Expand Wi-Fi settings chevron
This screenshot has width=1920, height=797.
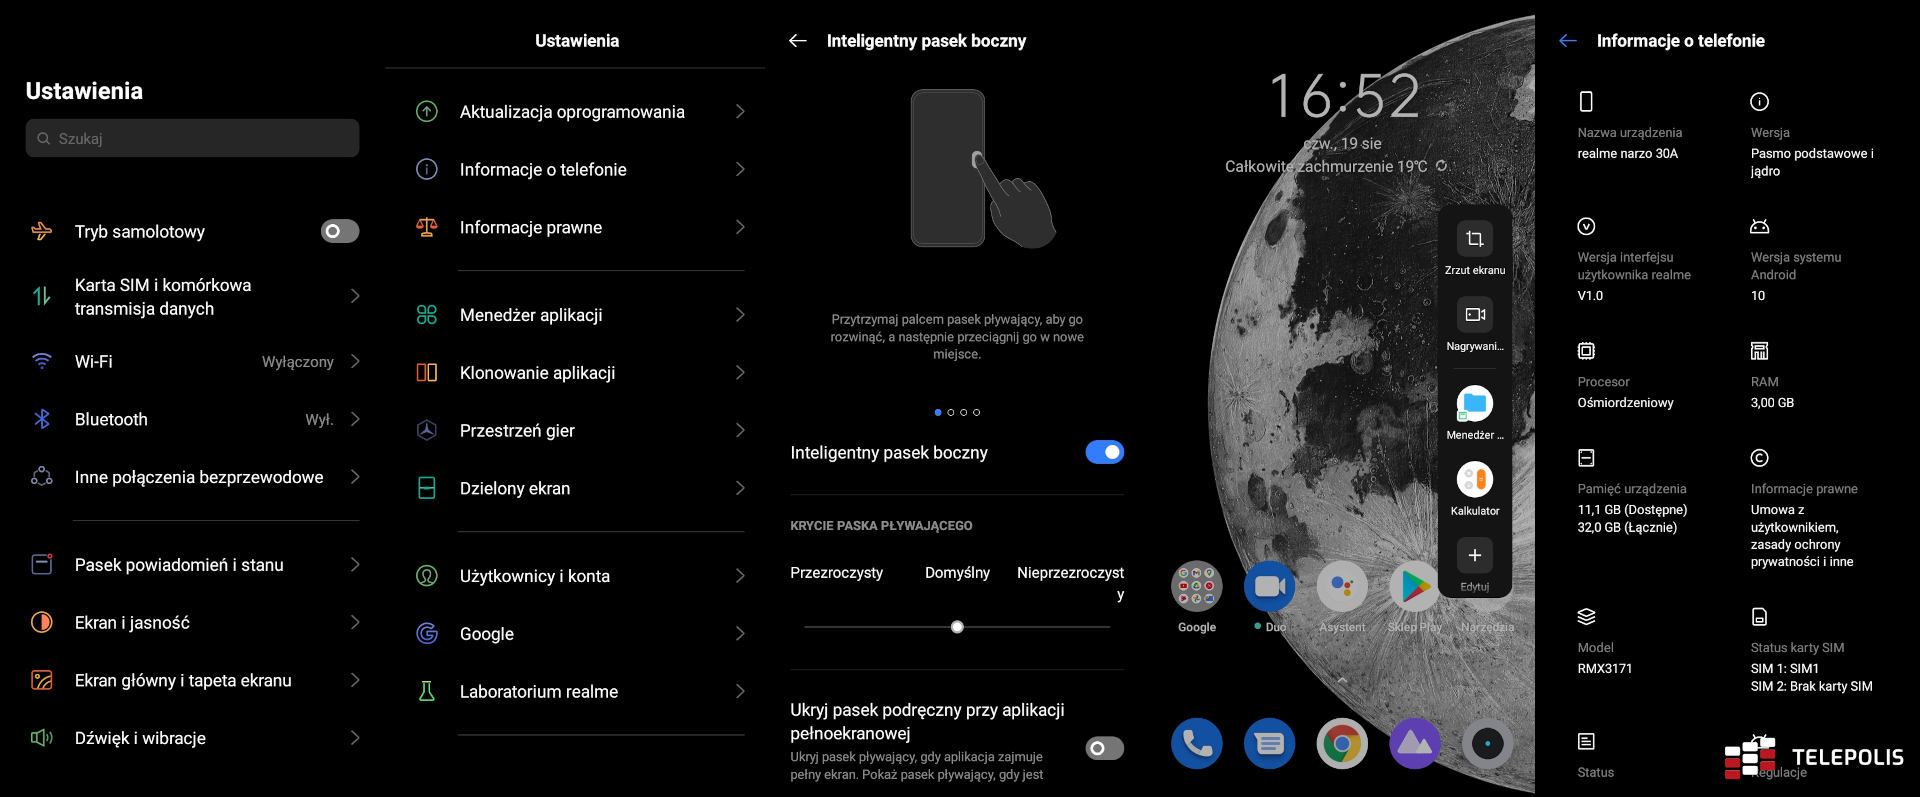(x=355, y=362)
